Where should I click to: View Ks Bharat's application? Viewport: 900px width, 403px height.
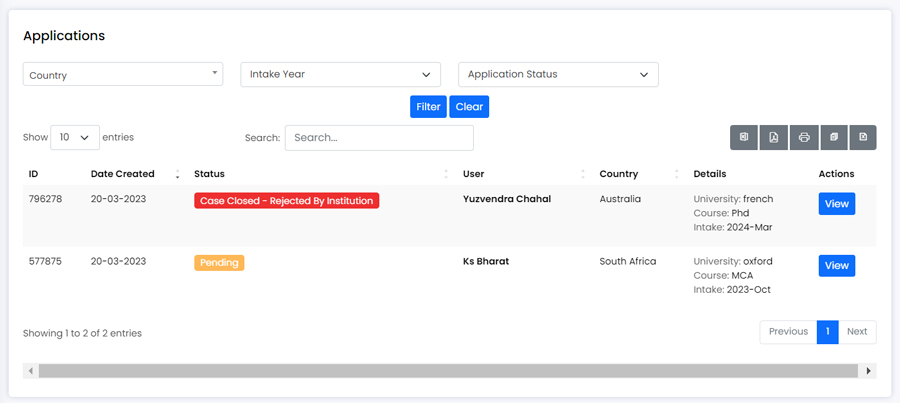click(x=837, y=266)
